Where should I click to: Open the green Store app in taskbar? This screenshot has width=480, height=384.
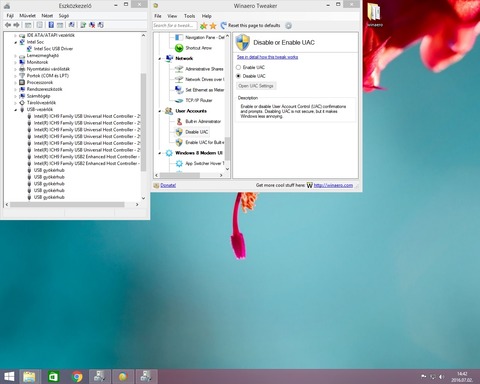pyautogui.click(x=53, y=377)
